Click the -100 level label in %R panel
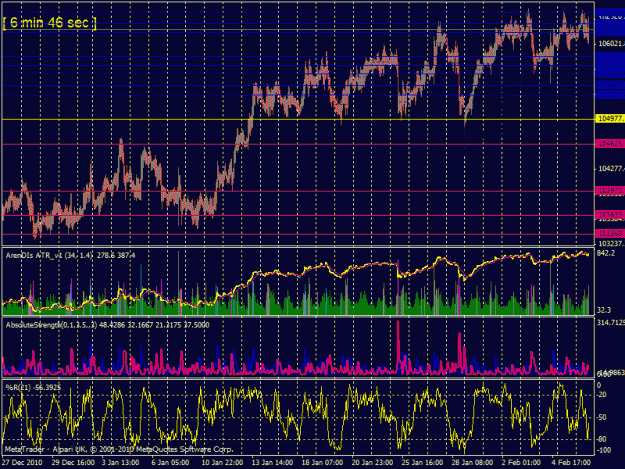625x469 pixels. [x=604, y=450]
